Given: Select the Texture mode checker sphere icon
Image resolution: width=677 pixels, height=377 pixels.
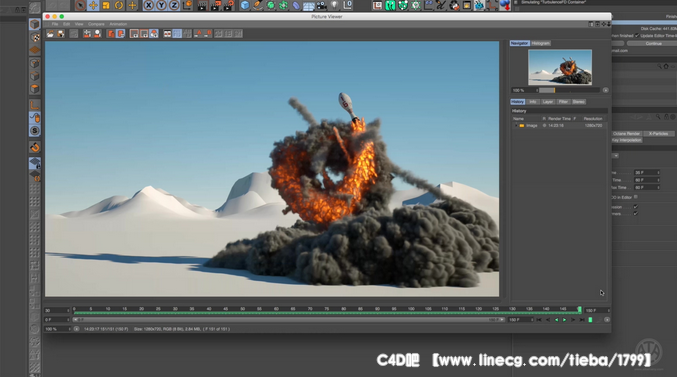Looking at the screenshot, I should pos(35,38).
